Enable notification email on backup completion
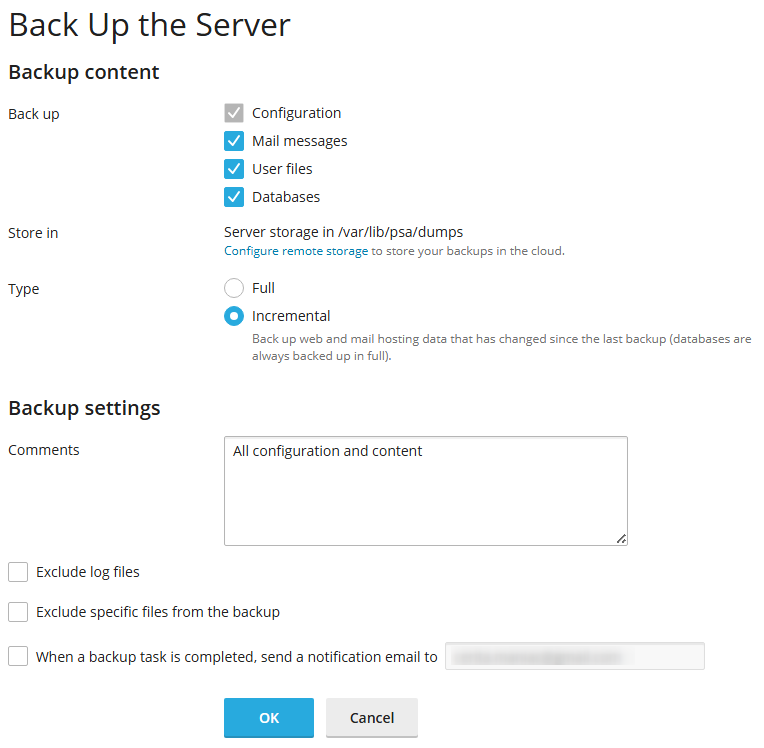The width and height of the screenshot is (764, 748). (x=18, y=656)
